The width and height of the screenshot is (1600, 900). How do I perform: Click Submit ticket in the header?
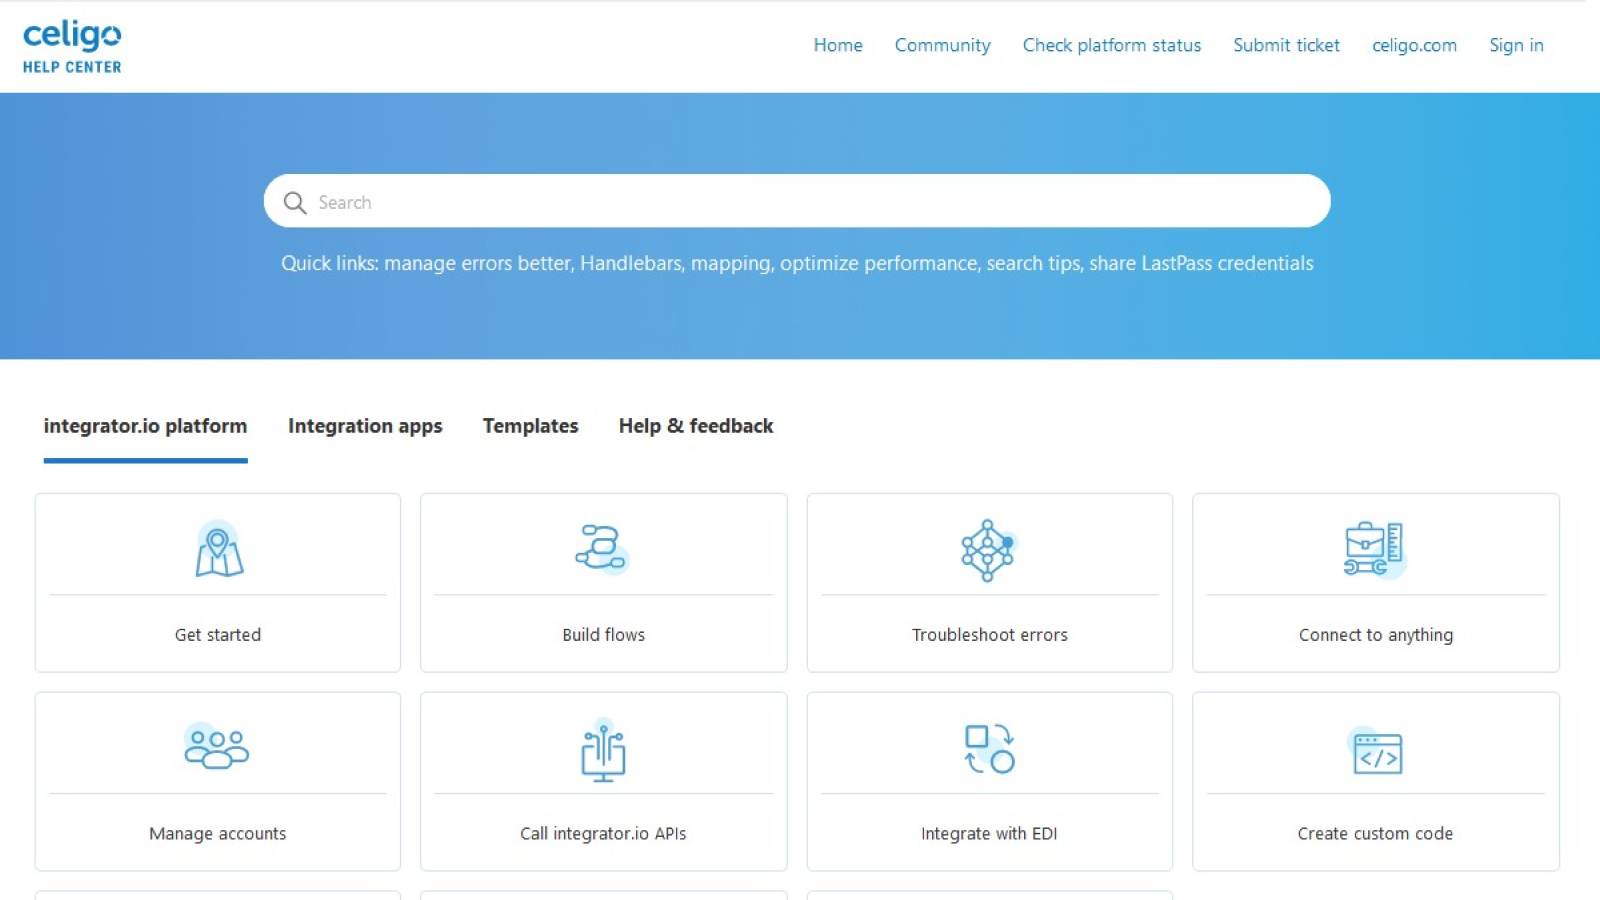pyautogui.click(x=1286, y=45)
